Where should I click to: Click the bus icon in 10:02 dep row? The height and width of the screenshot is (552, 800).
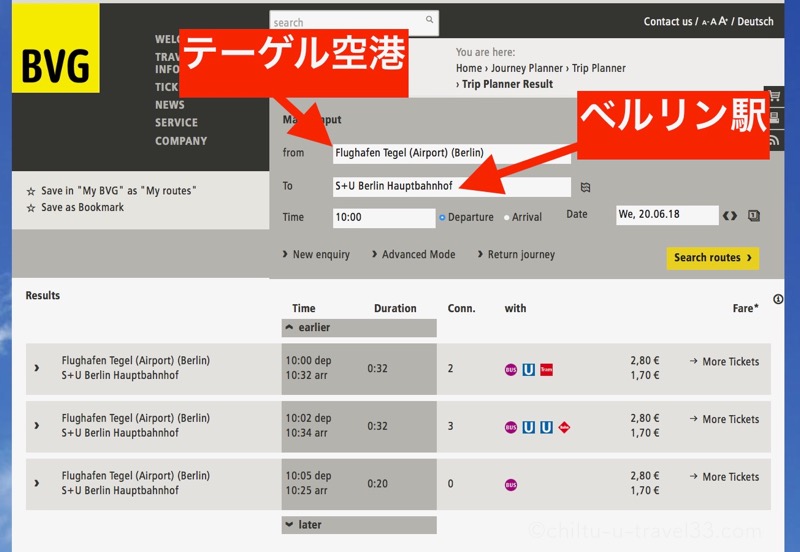coord(511,428)
